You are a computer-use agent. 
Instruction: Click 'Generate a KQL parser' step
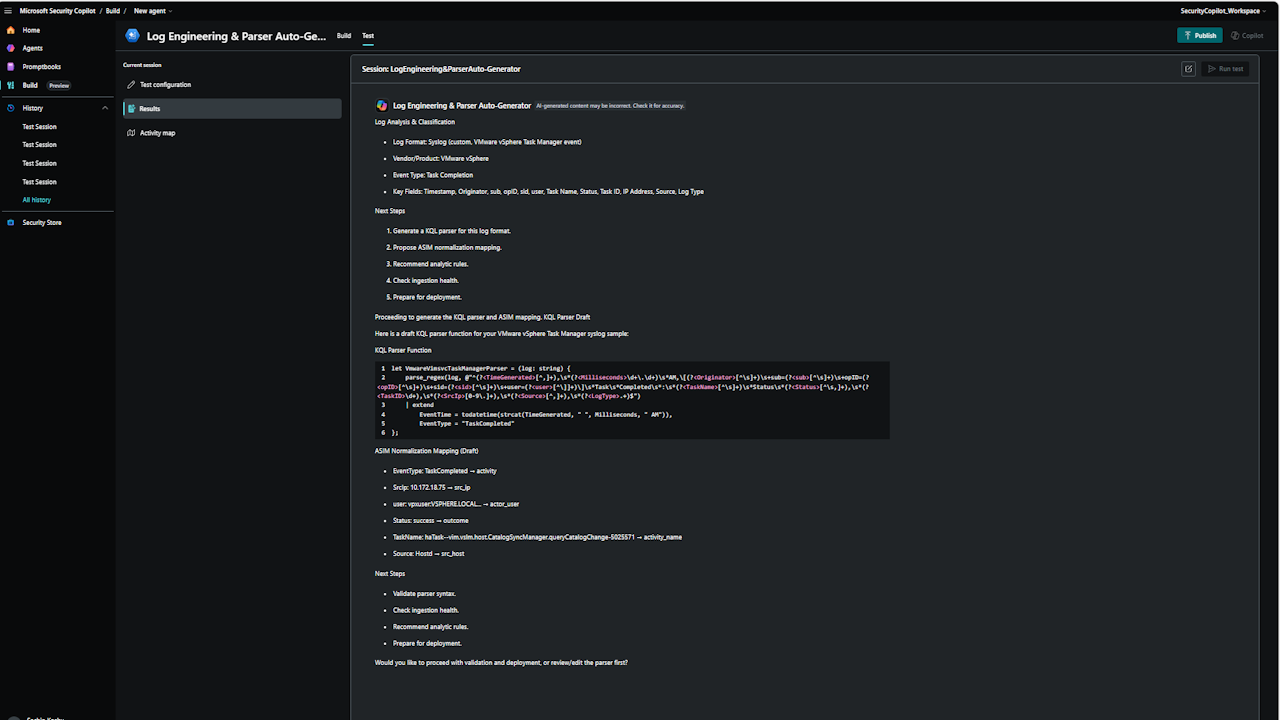coord(452,231)
